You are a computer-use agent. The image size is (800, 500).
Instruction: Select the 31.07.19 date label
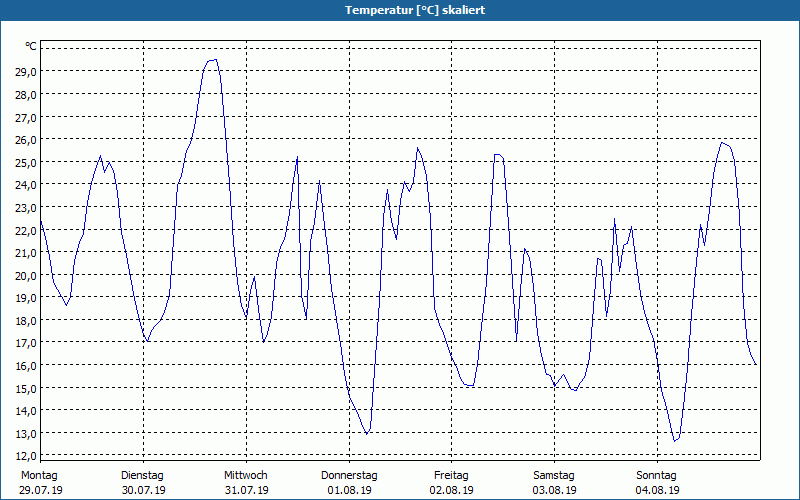point(246,490)
